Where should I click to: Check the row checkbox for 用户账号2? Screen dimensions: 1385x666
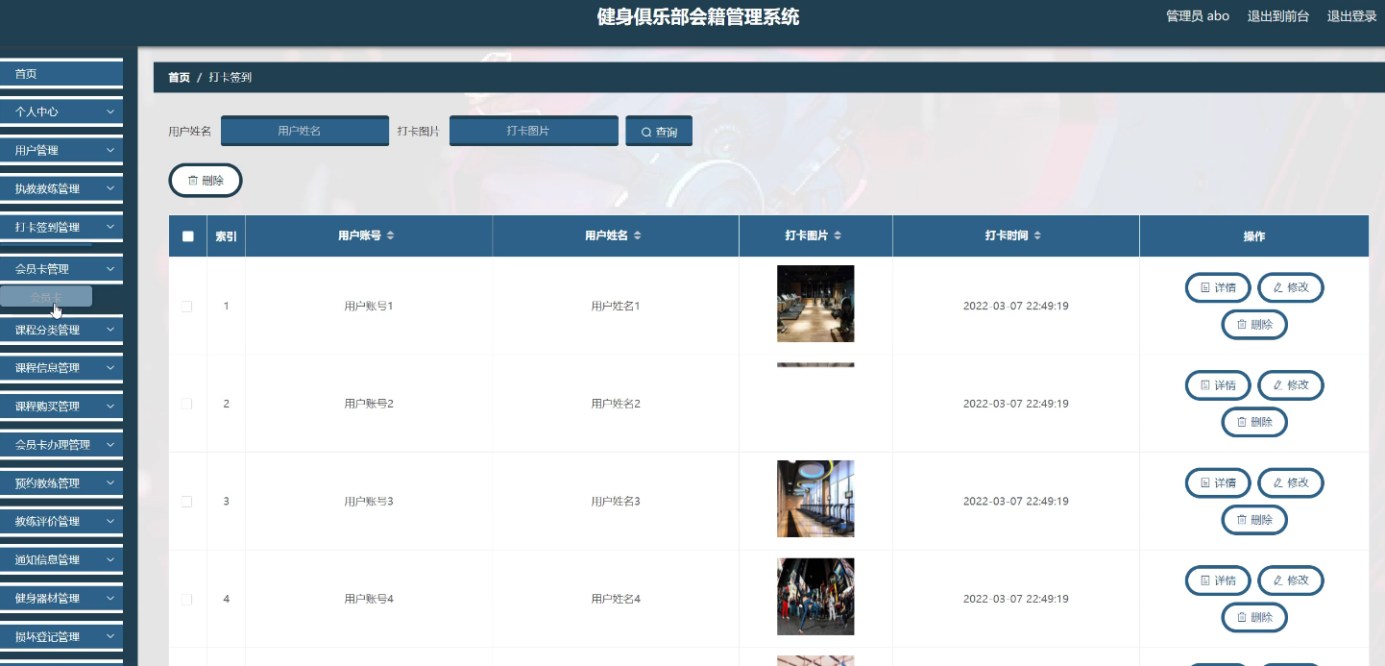(x=187, y=404)
